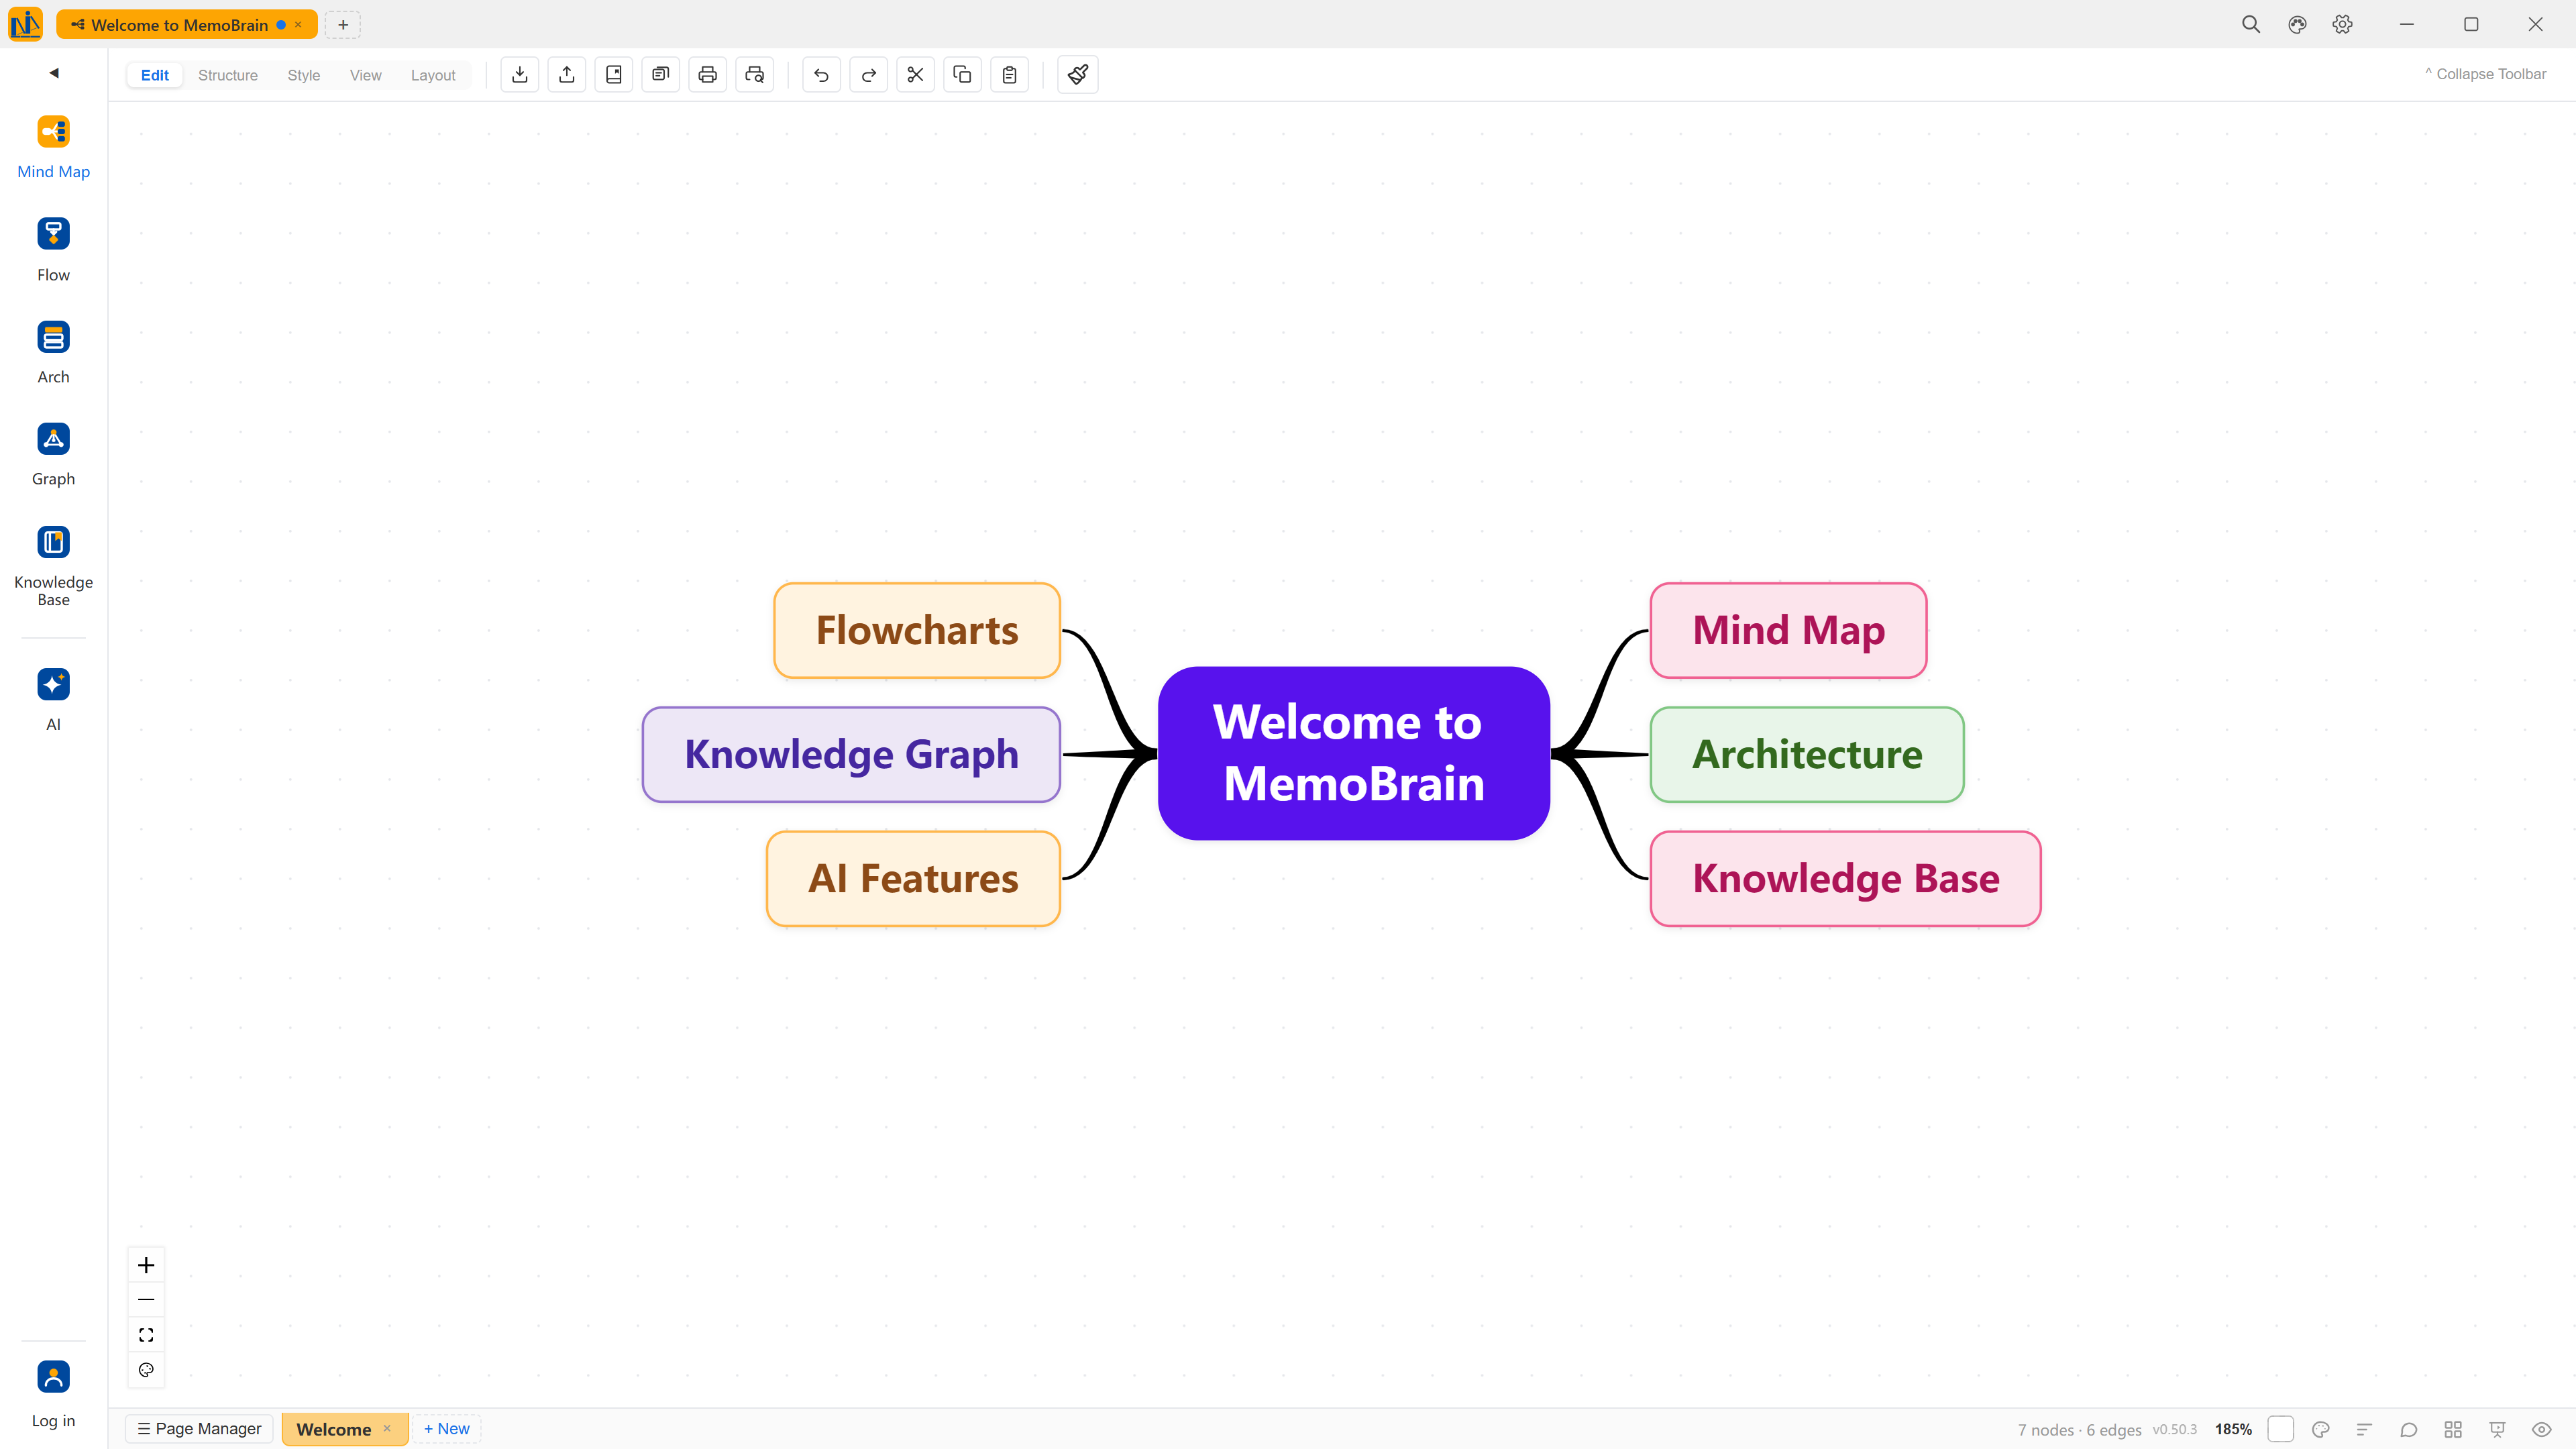Open the Knowledge Base section
The image size is (2576, 1449).
click(53, 565)
